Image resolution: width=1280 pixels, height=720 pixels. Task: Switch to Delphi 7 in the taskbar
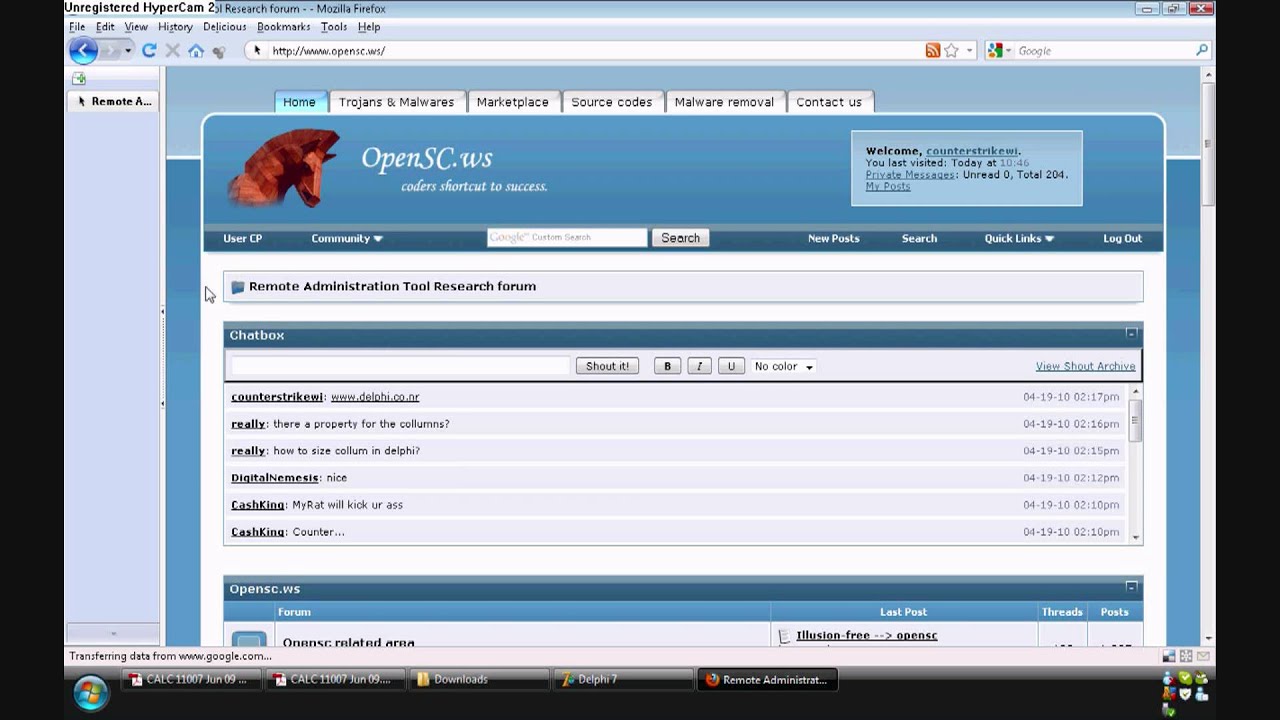coord(622,680)
